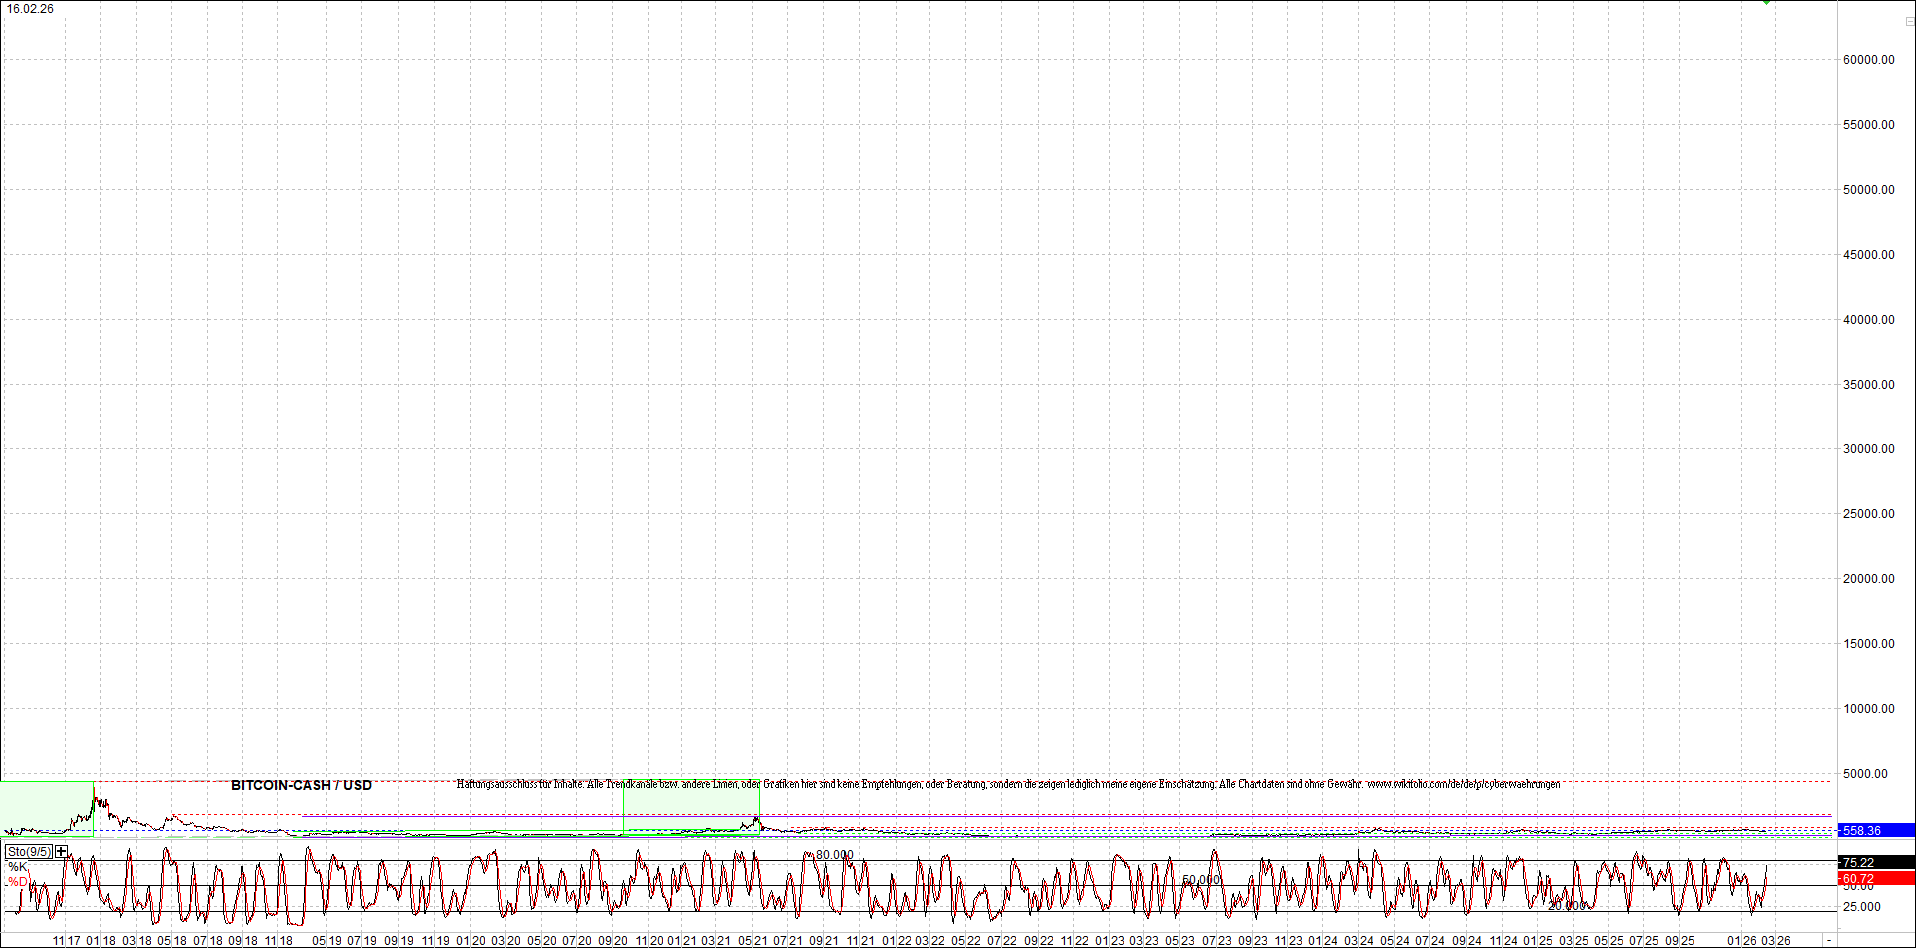
Task: Click the 60000.00 price axis label
Action: click(1868, 60)
